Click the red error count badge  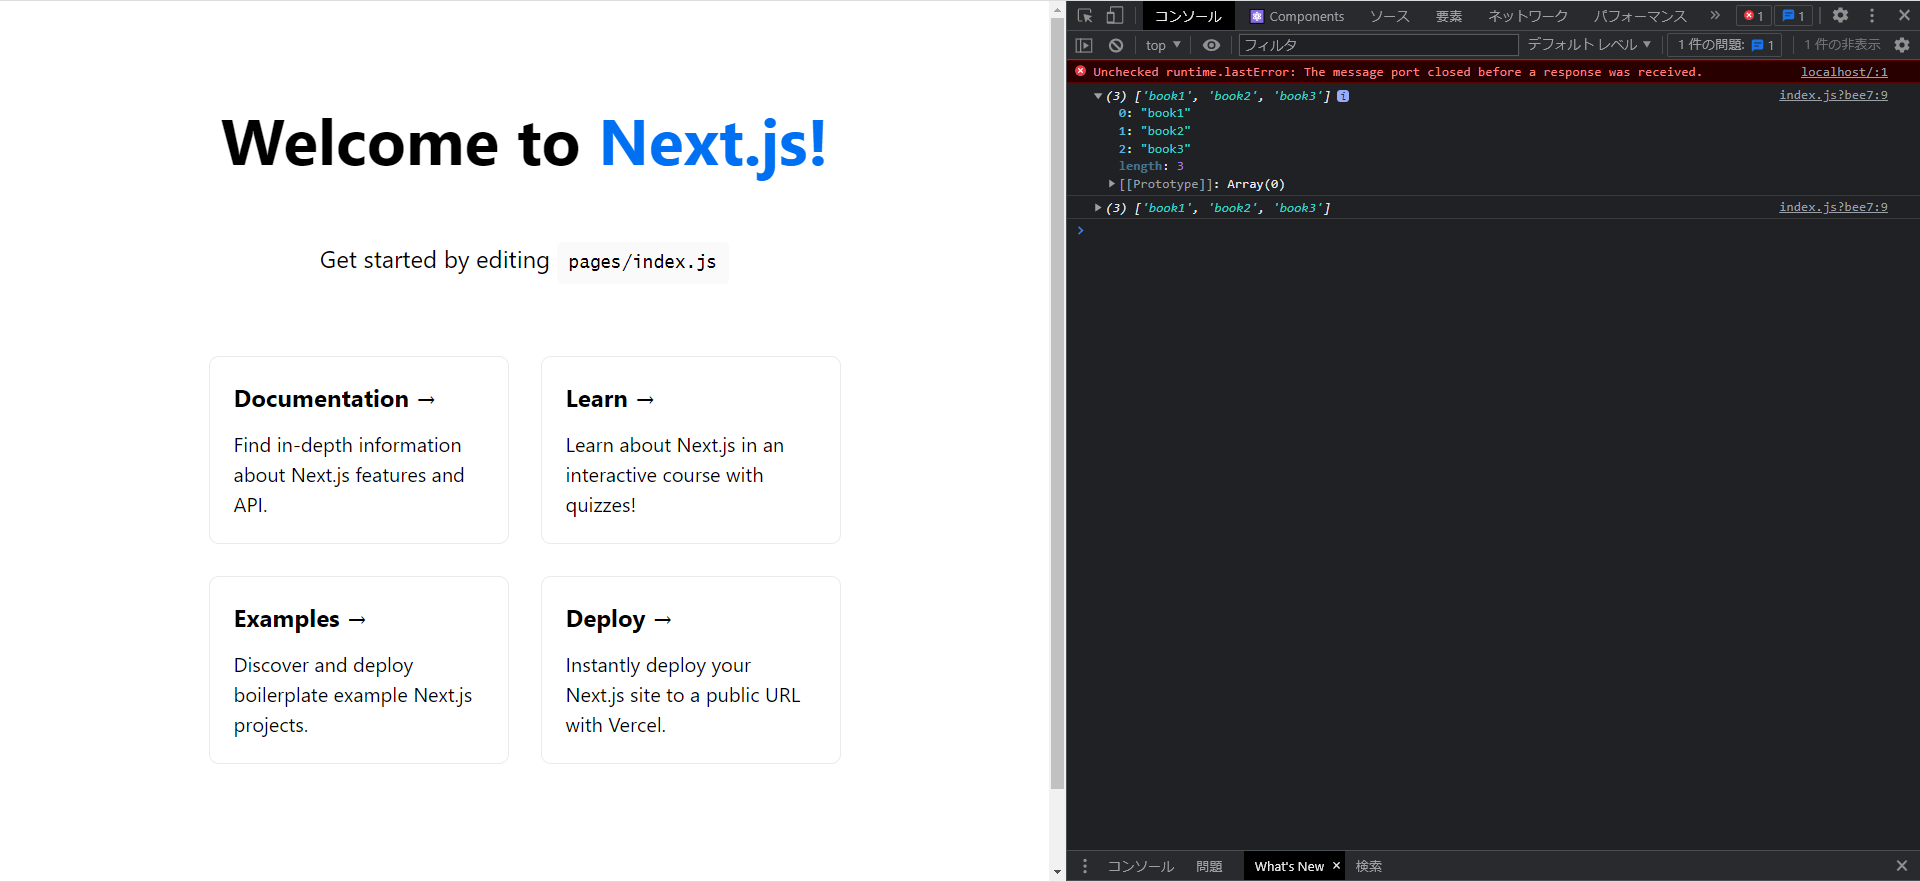click(x=1754, y=16)
